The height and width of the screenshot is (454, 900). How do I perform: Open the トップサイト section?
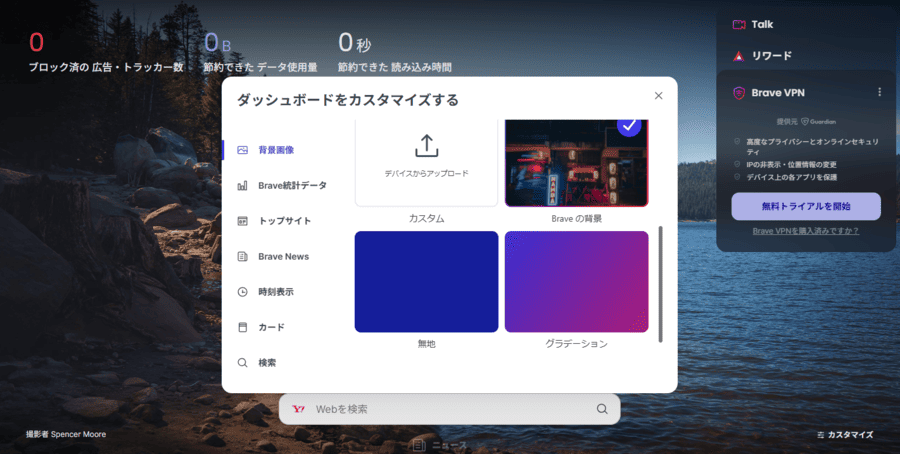pos(274,221)
